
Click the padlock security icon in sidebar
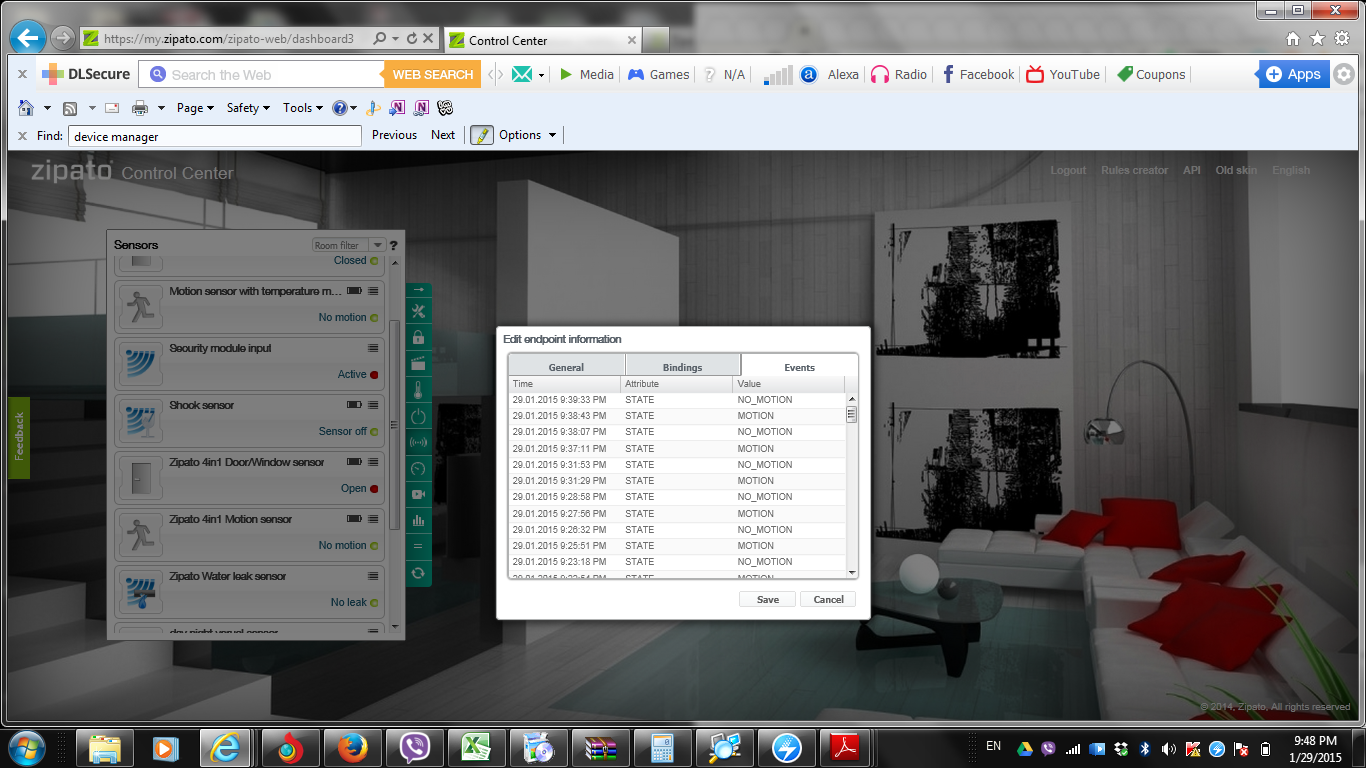pos(418,338)
